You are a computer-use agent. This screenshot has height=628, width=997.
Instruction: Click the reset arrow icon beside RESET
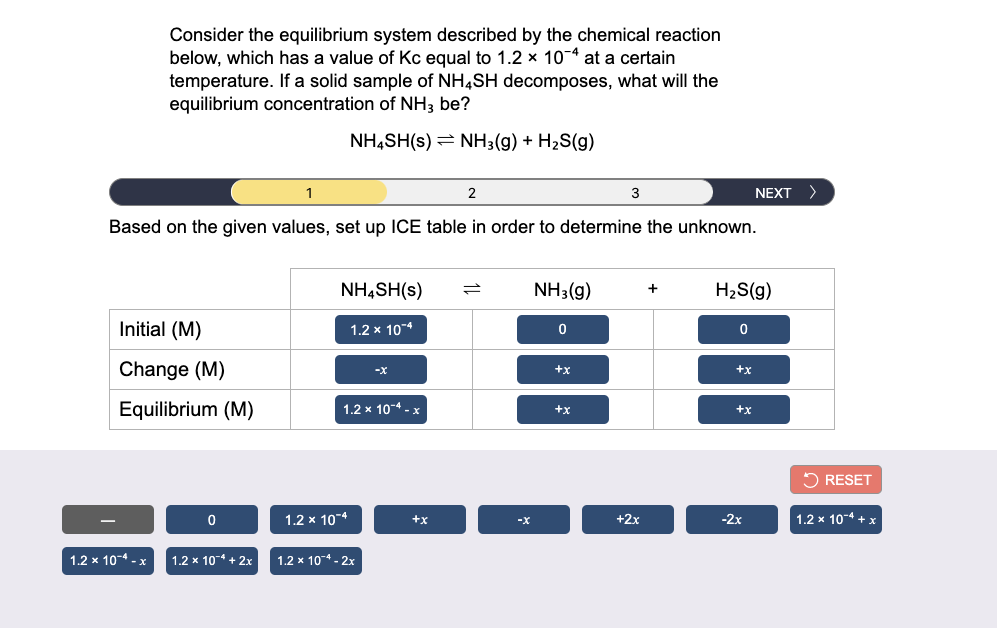tap(812, 480)
